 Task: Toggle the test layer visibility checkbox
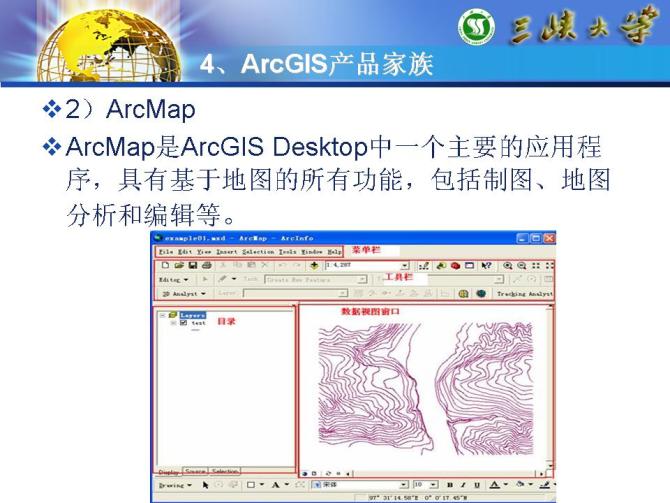click(x=183, y=323)
